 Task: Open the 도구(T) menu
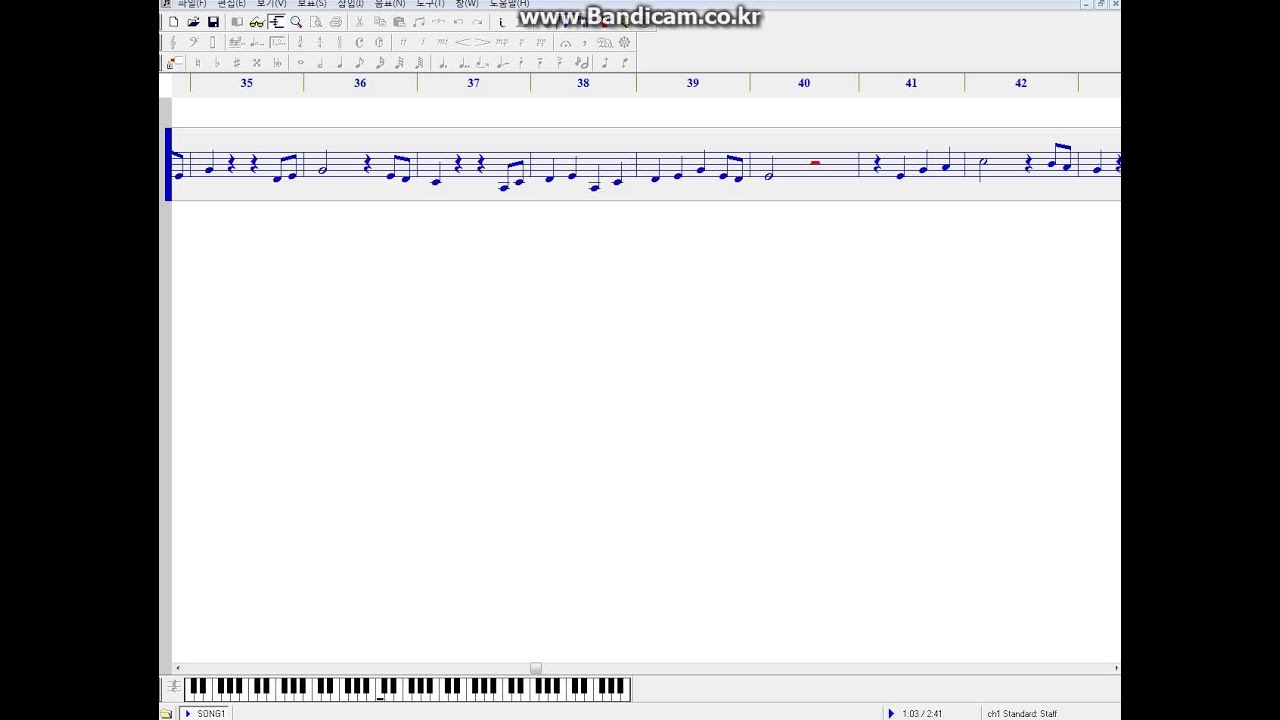(x=431, y=4)
